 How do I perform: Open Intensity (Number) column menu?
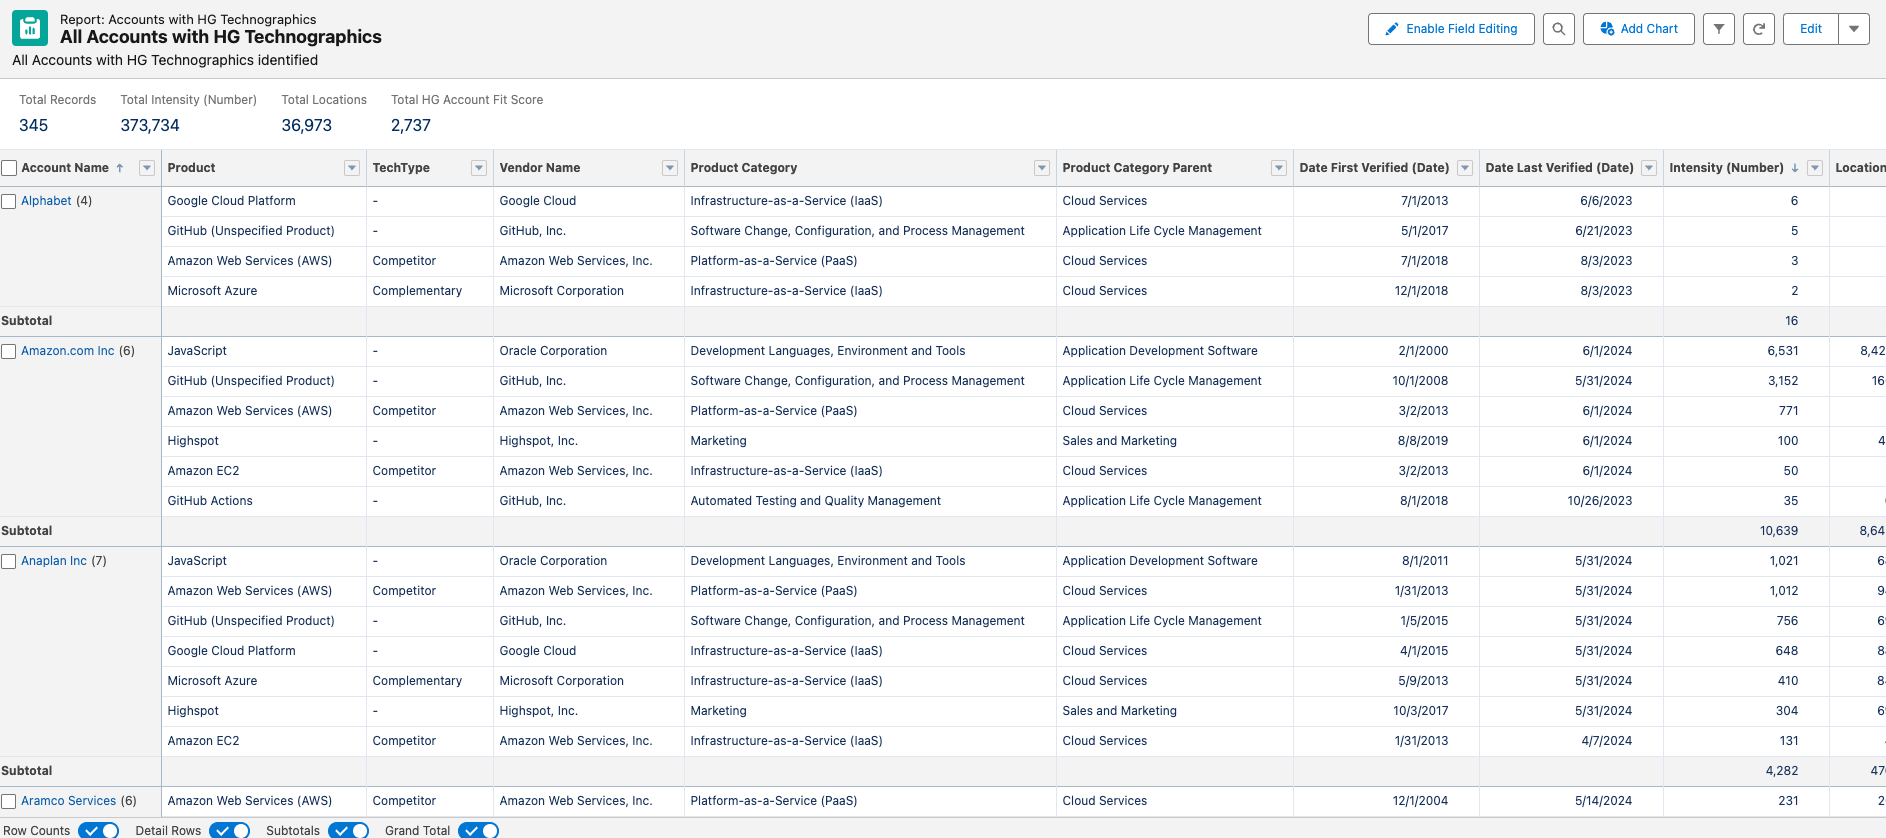point(1815,168)
